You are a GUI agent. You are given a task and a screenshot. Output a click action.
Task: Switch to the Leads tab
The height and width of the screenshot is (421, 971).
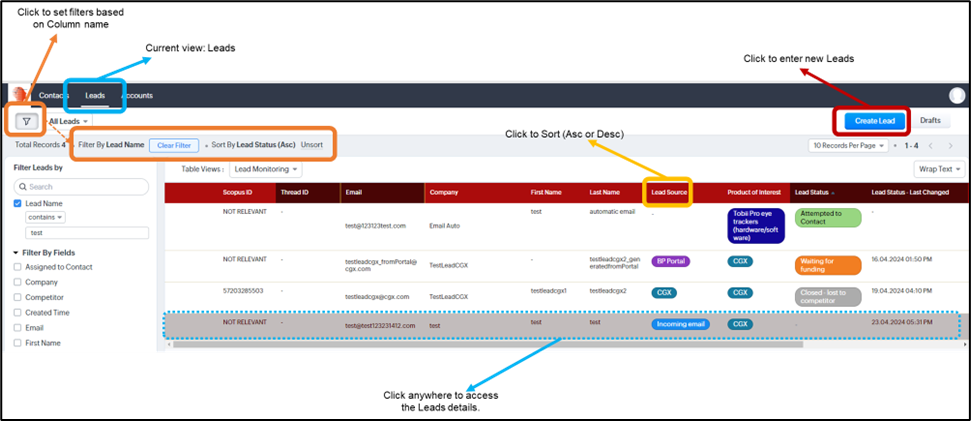(95, 95)
